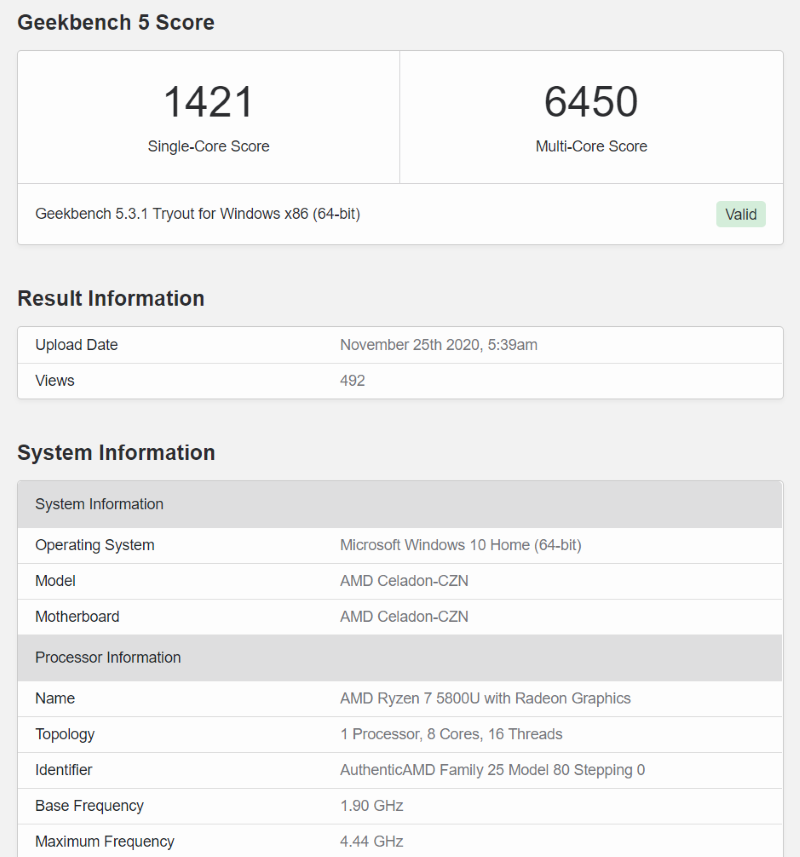Select the AMD Celadon-CZN value in Motherboard row

(x=404, y=617)
